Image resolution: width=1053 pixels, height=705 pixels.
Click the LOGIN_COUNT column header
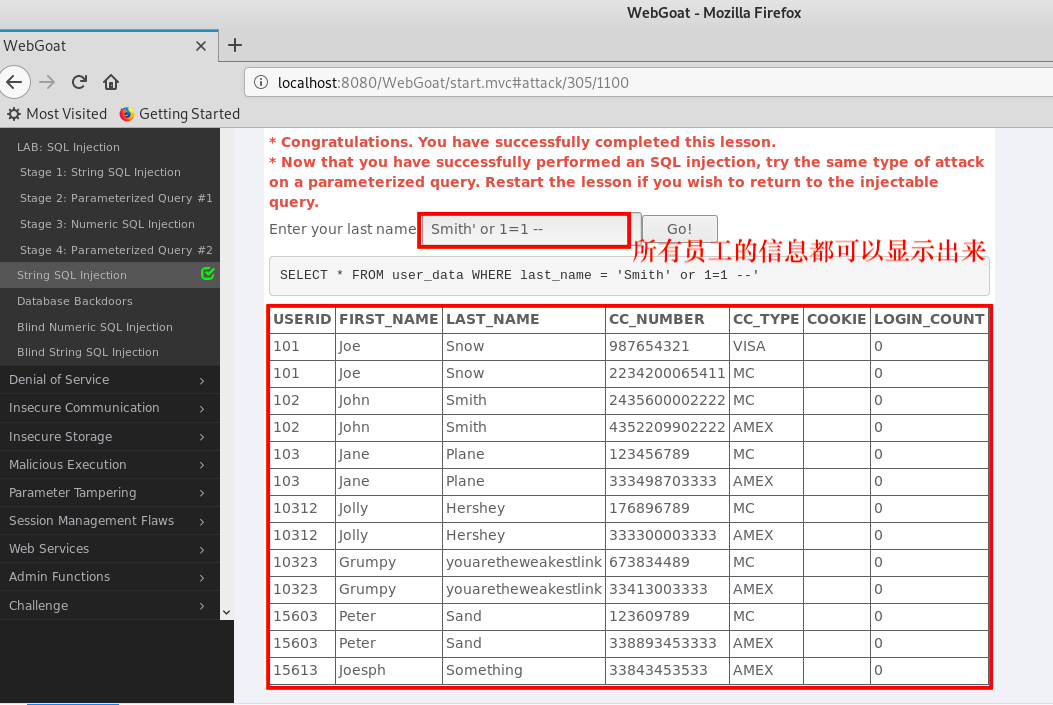(929, 320)
